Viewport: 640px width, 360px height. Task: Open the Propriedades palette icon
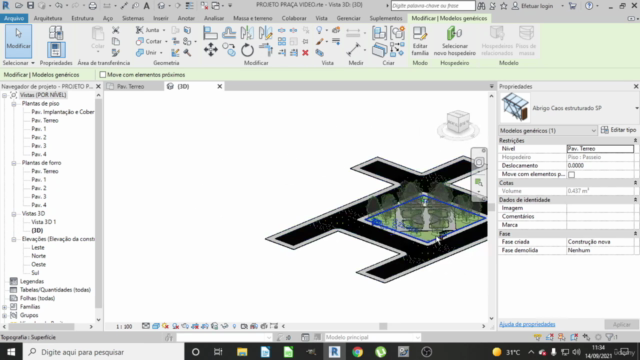click(56, 50)
